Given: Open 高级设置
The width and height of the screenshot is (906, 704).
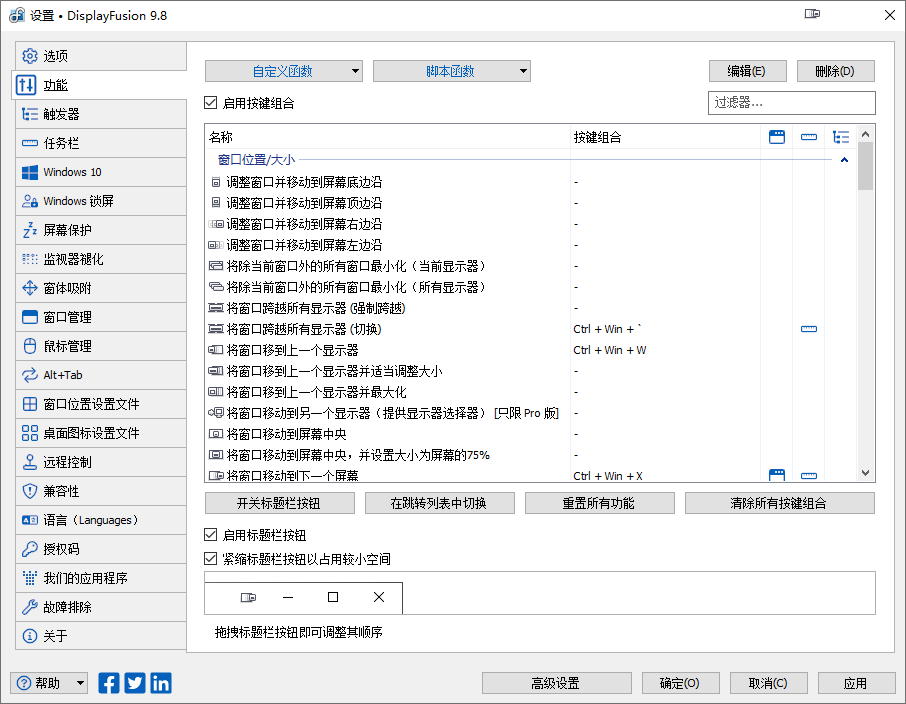Looking at the screenshot, I should 556,683.
